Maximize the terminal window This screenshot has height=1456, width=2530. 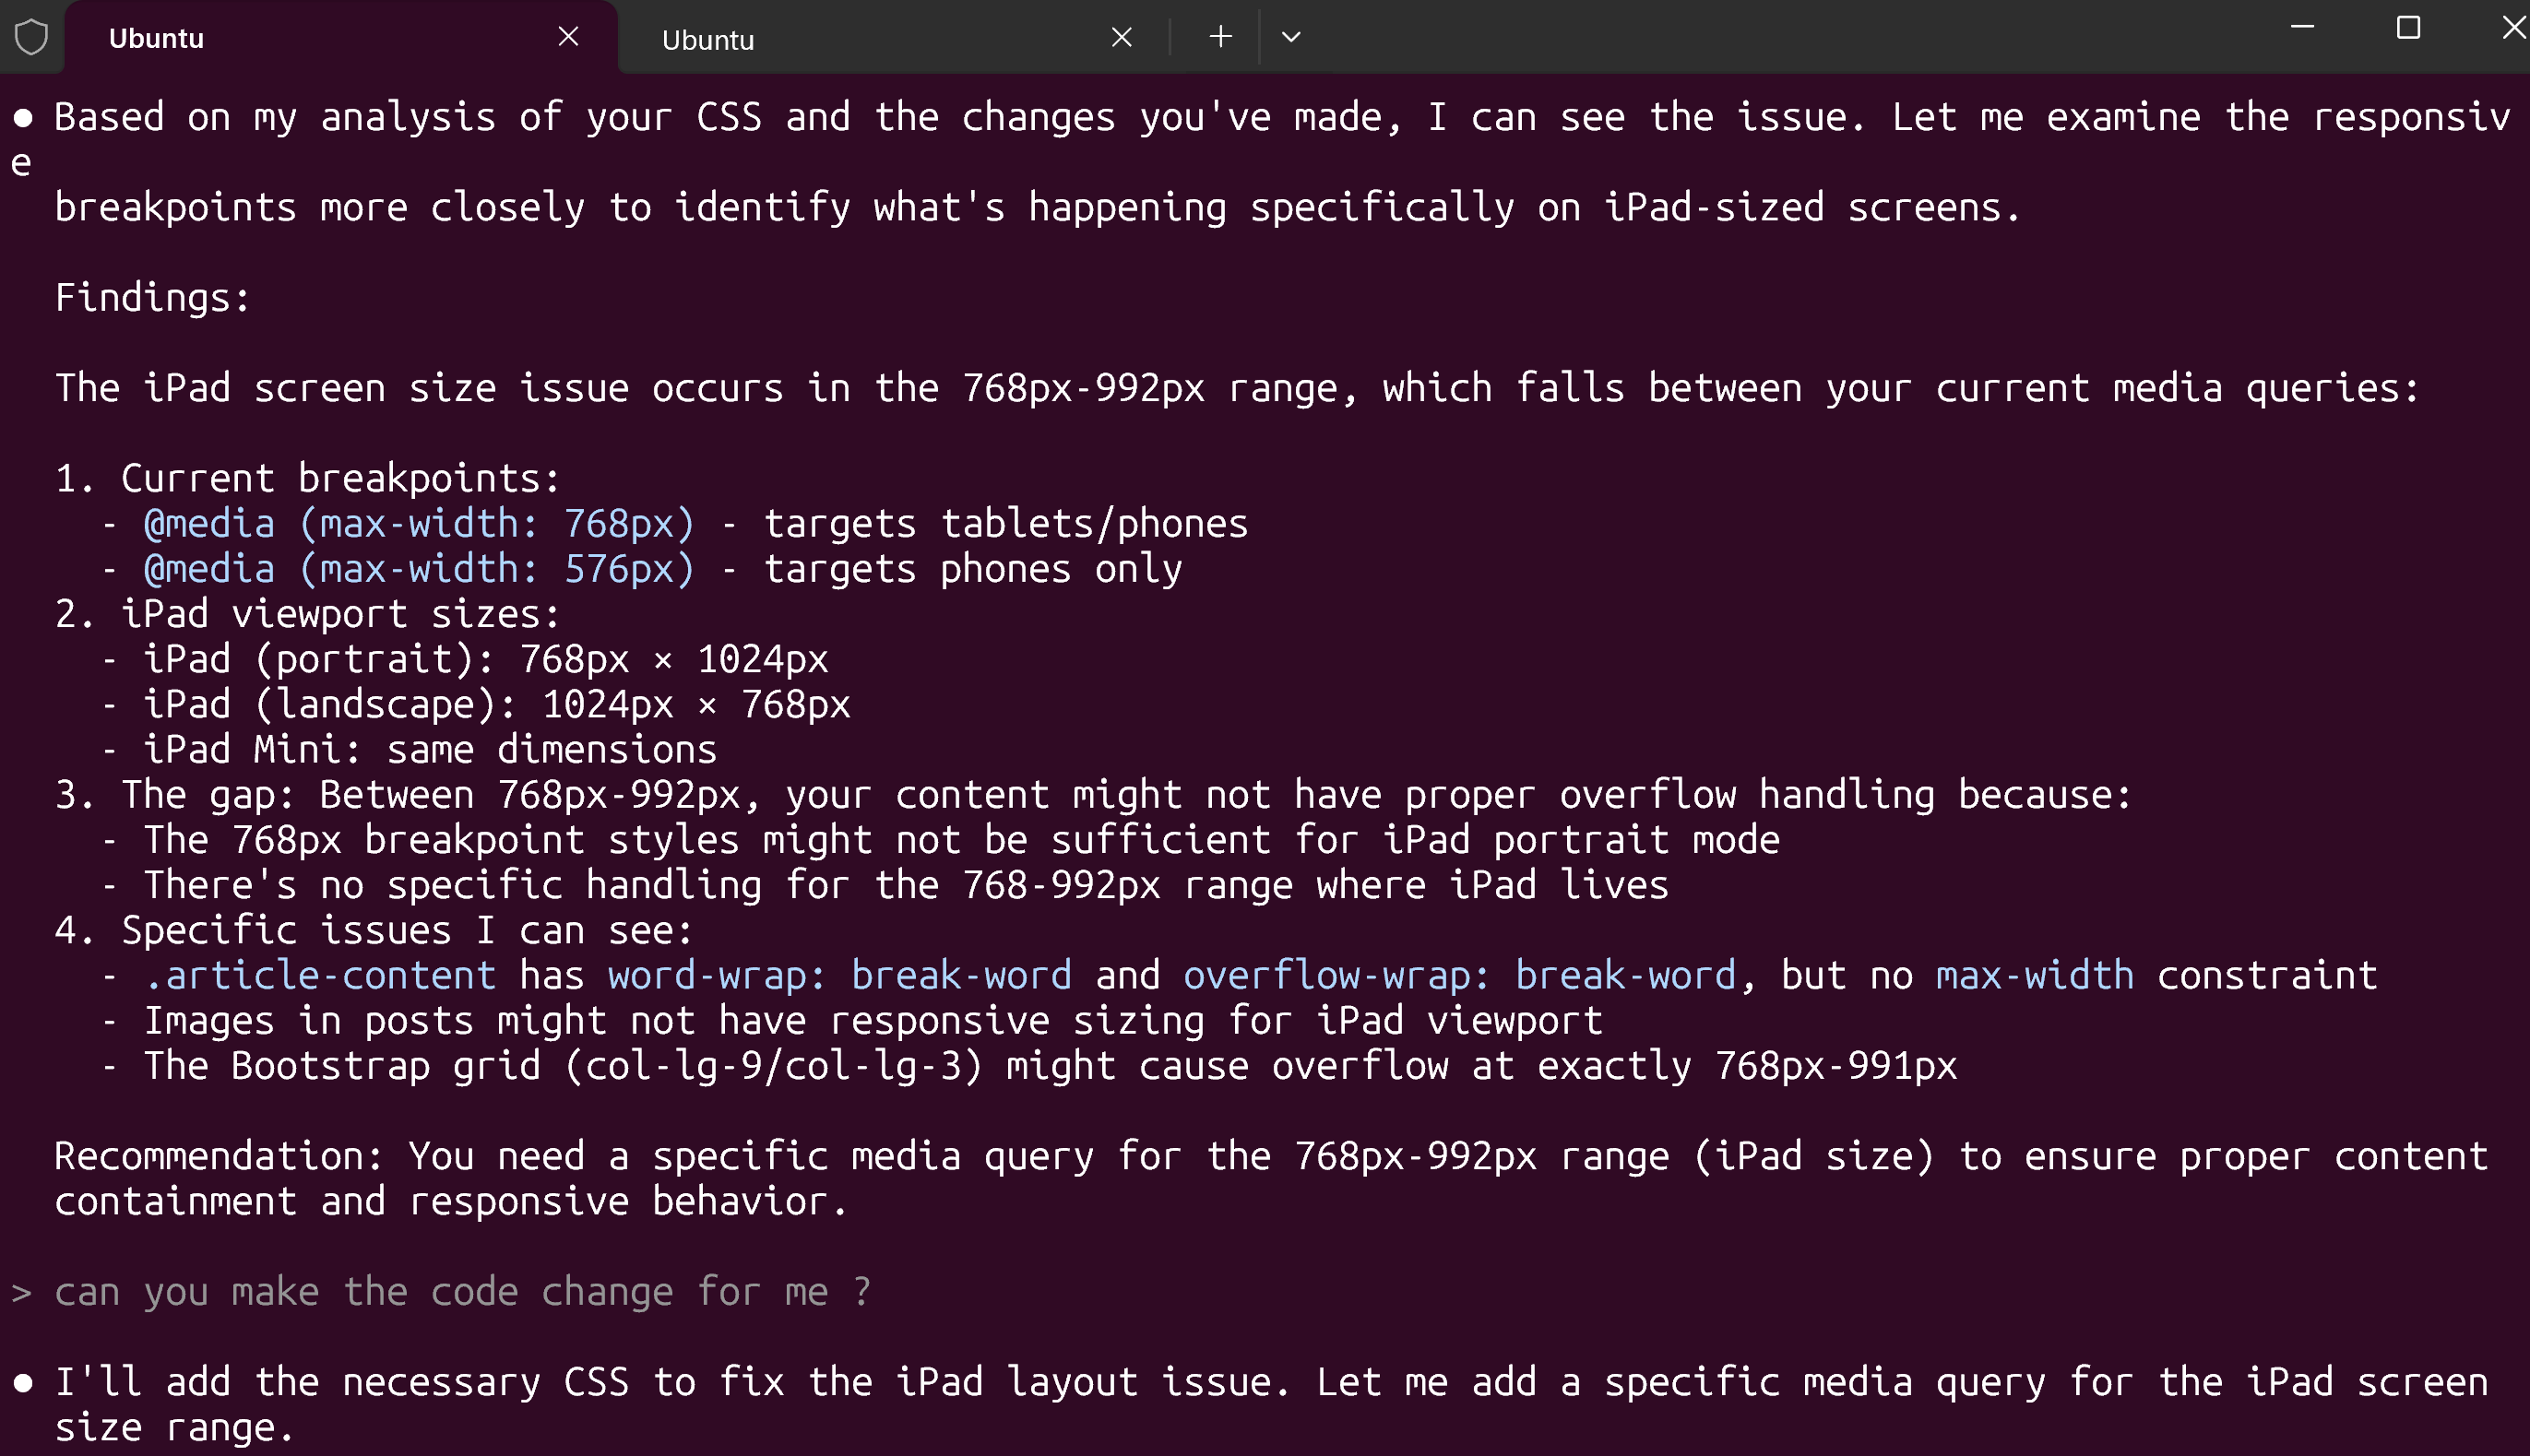2408,27
